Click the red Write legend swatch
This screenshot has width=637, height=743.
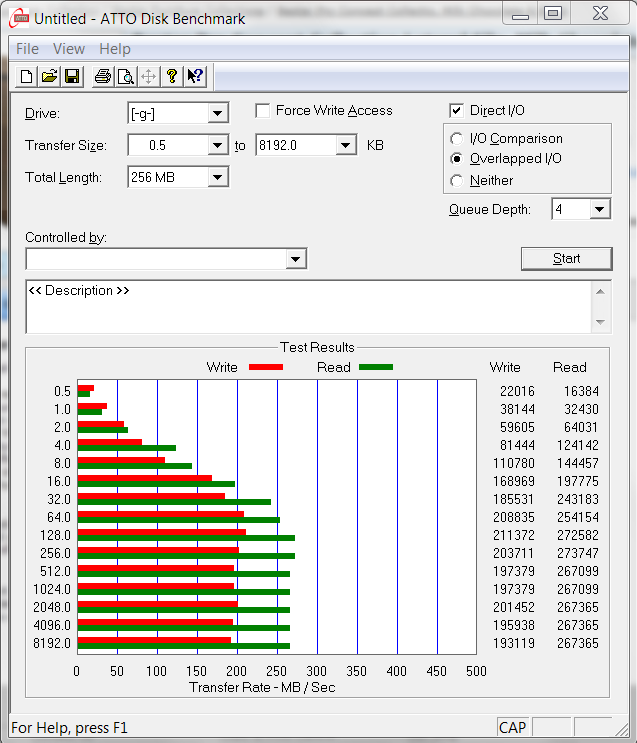pos(265,367)
